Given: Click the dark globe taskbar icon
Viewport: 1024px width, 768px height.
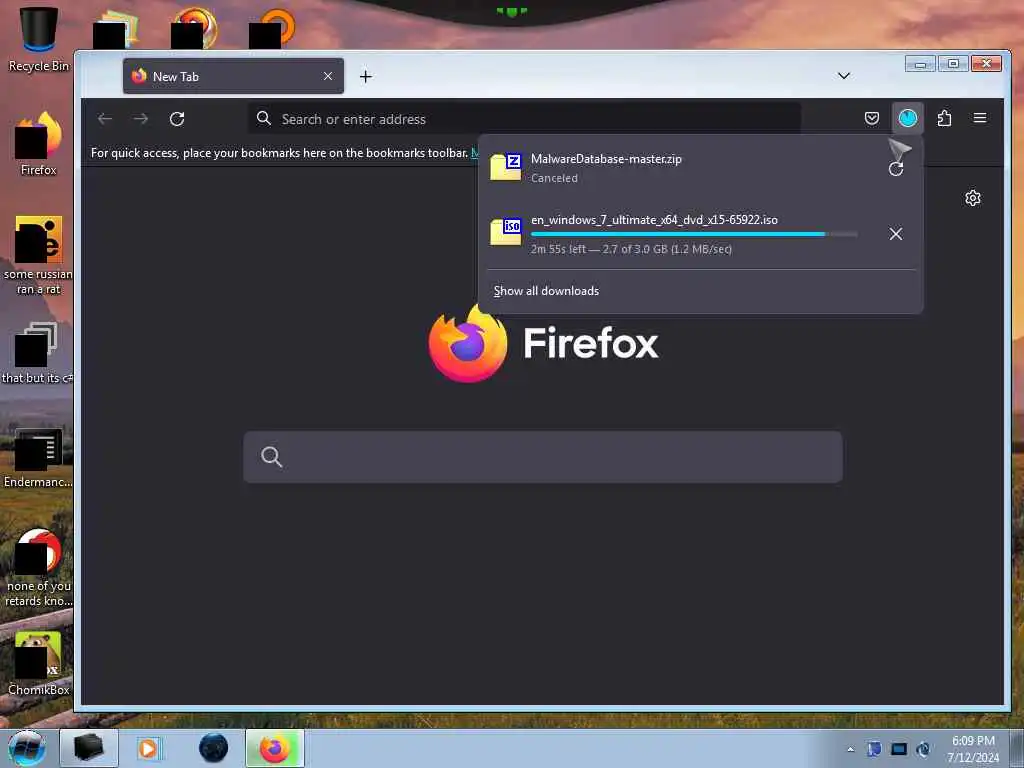Looking at the screenshot, I should click(x=214, y=748).
